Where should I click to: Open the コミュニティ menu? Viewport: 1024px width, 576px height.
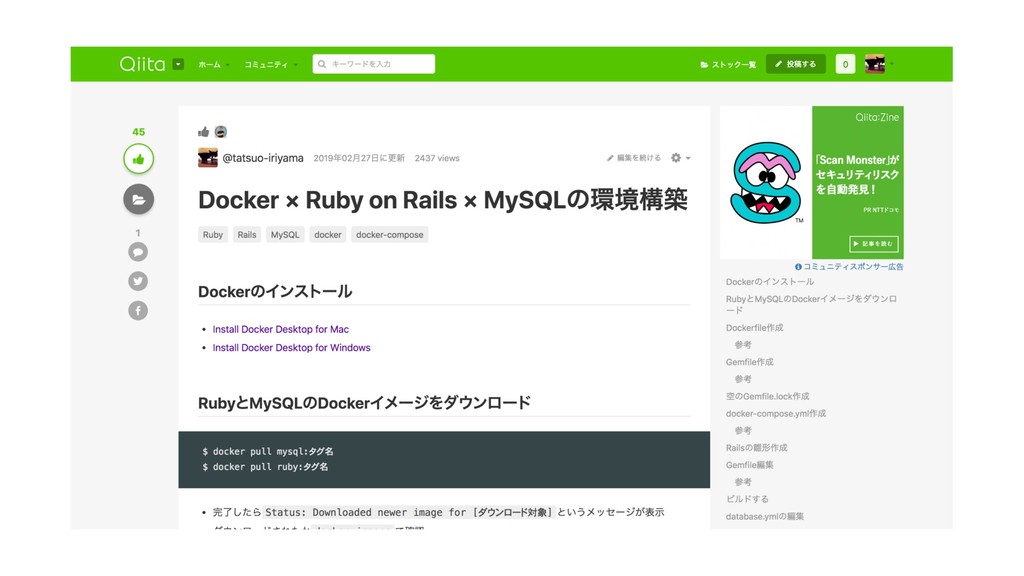pos(270,65)
